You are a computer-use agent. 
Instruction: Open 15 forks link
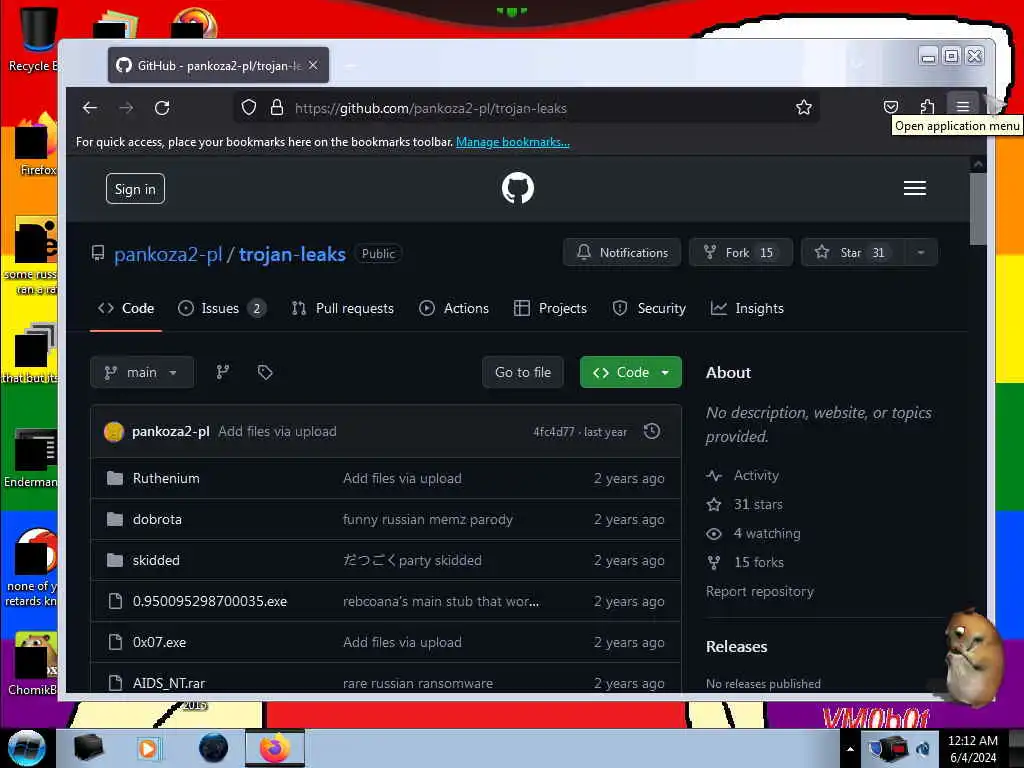758,562
